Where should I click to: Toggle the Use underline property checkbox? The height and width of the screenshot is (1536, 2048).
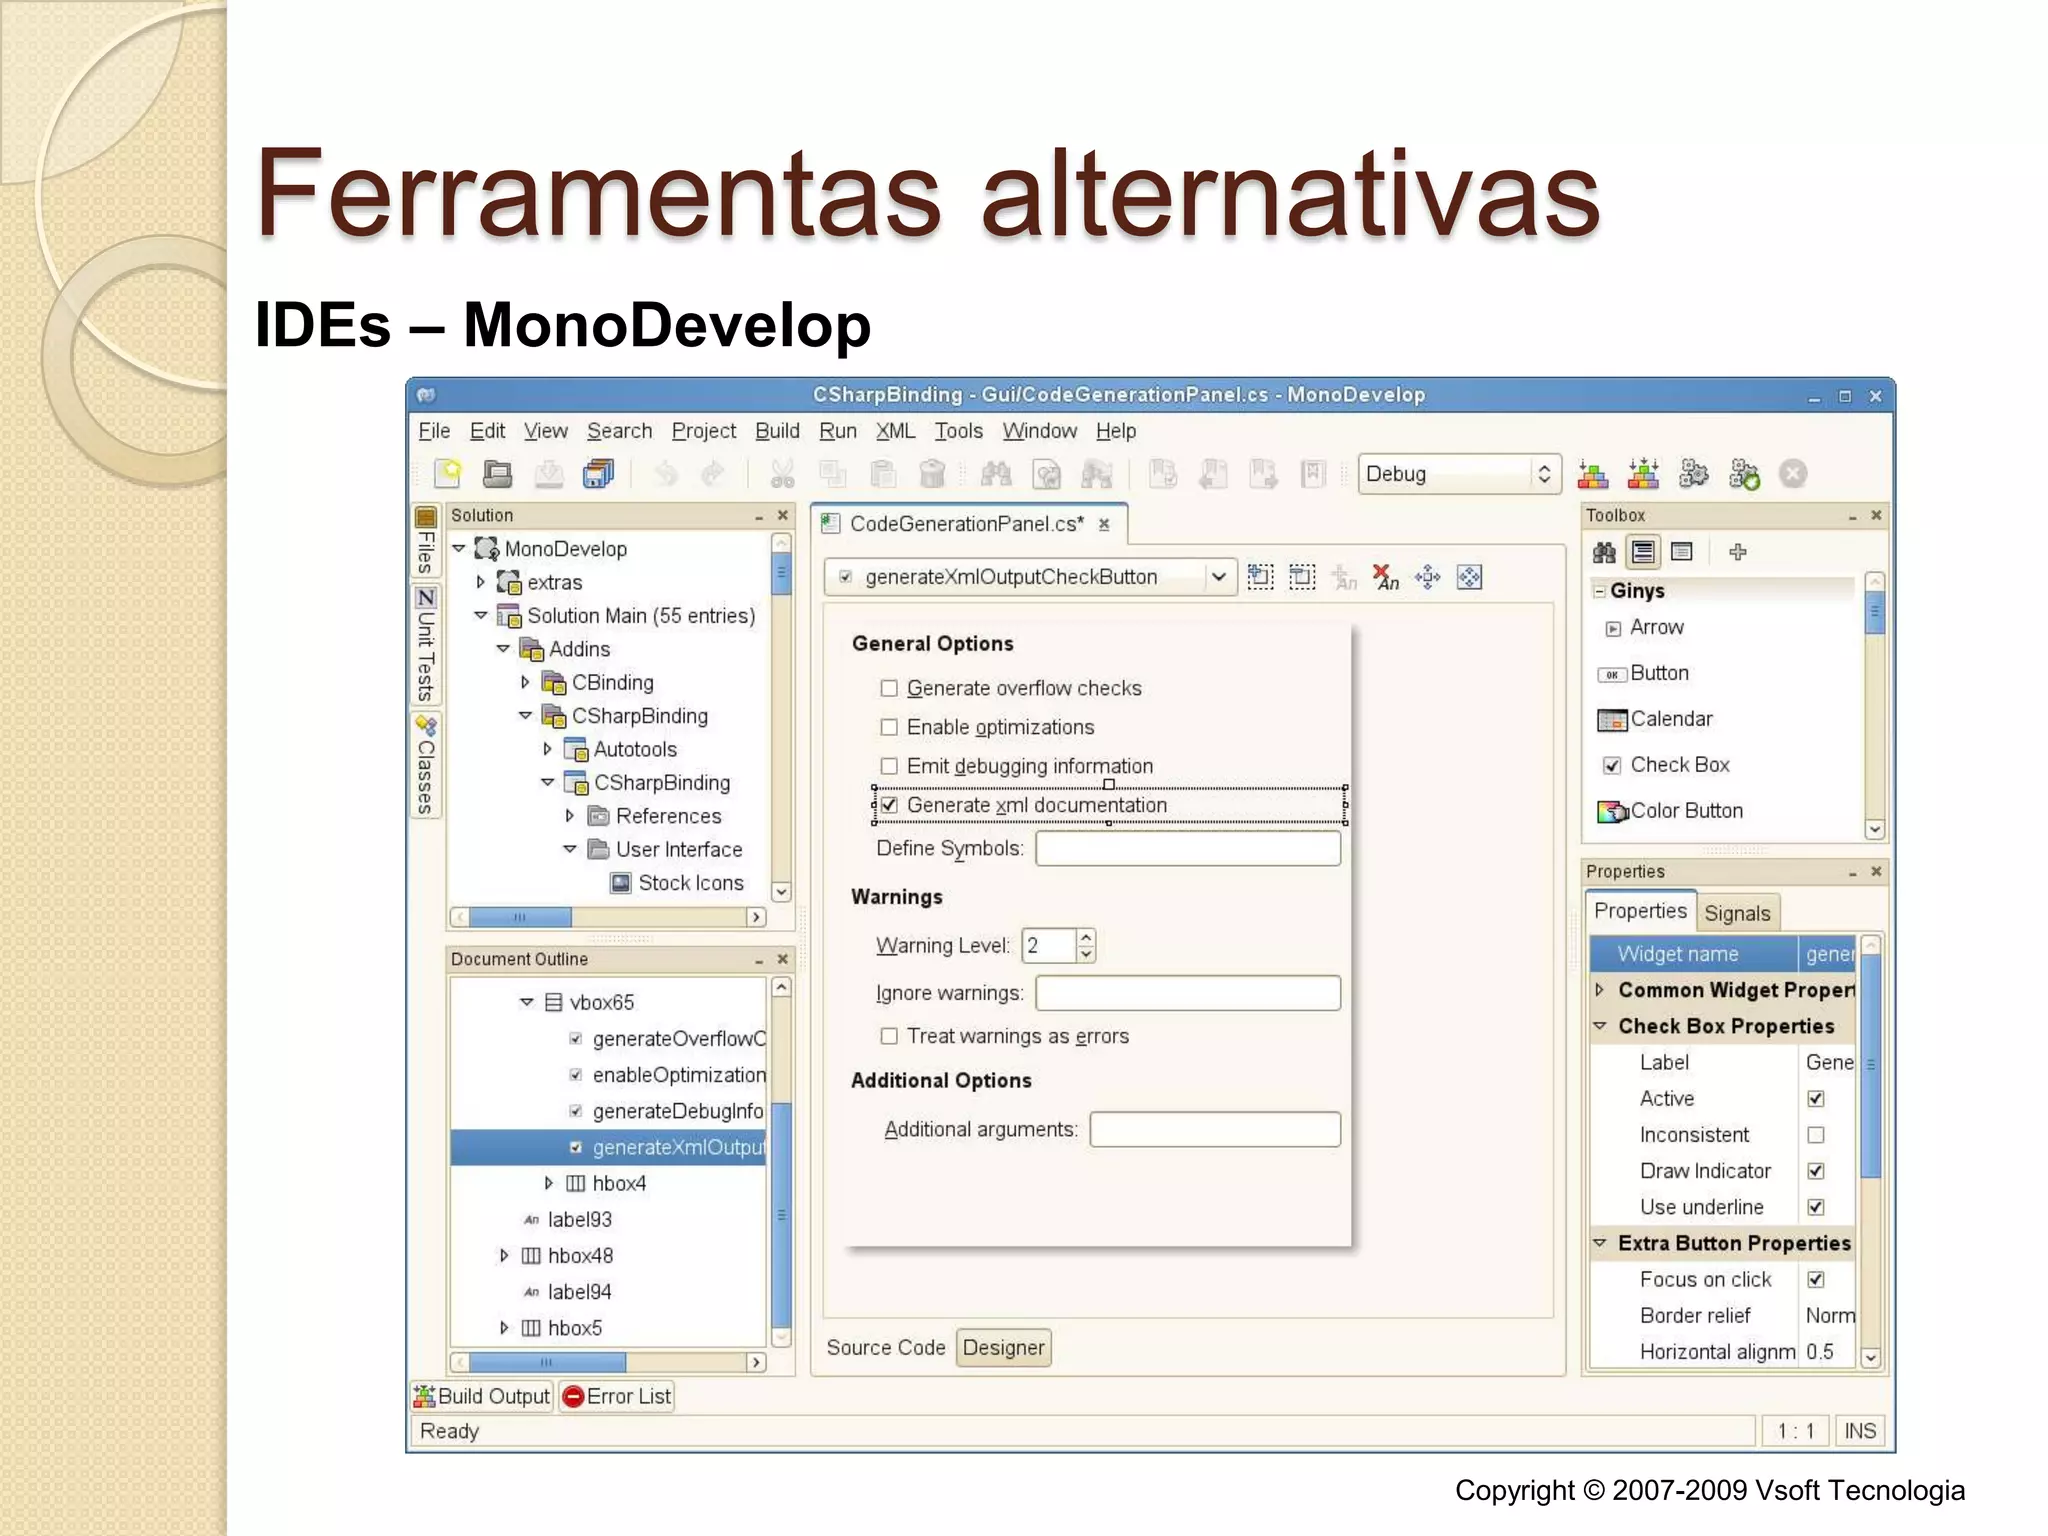1816,1207
